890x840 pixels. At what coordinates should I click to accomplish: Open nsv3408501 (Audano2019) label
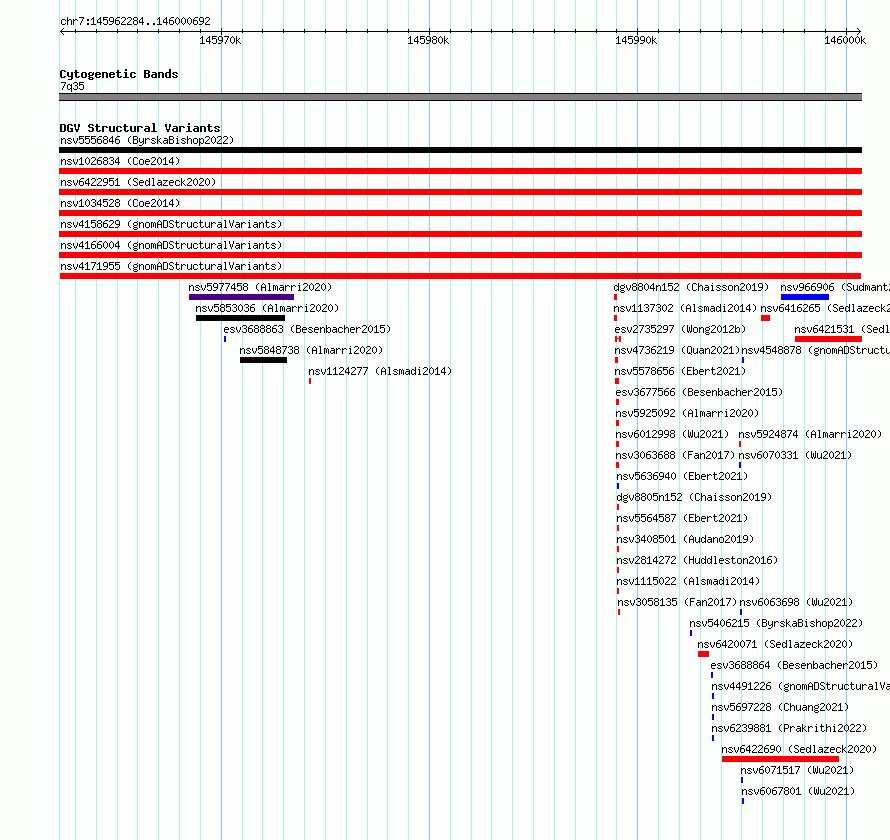685,539
